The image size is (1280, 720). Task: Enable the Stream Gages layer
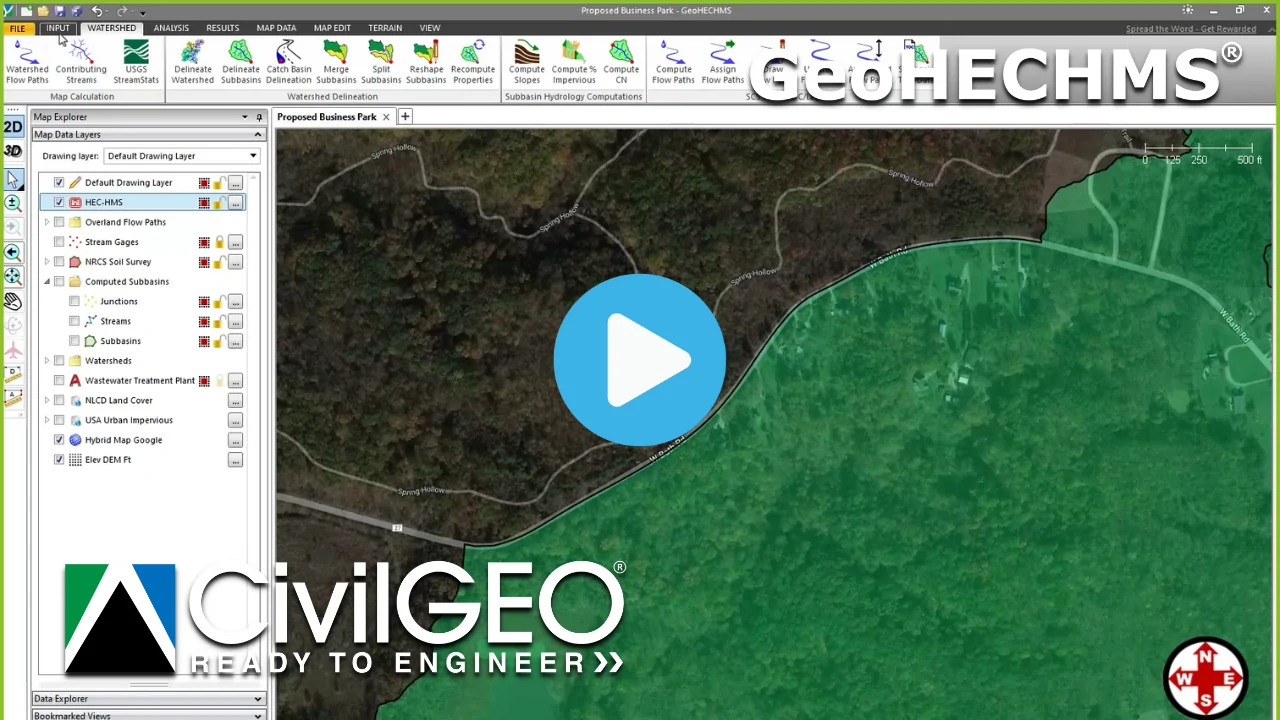pyautogui.click(x=59, y=241)
